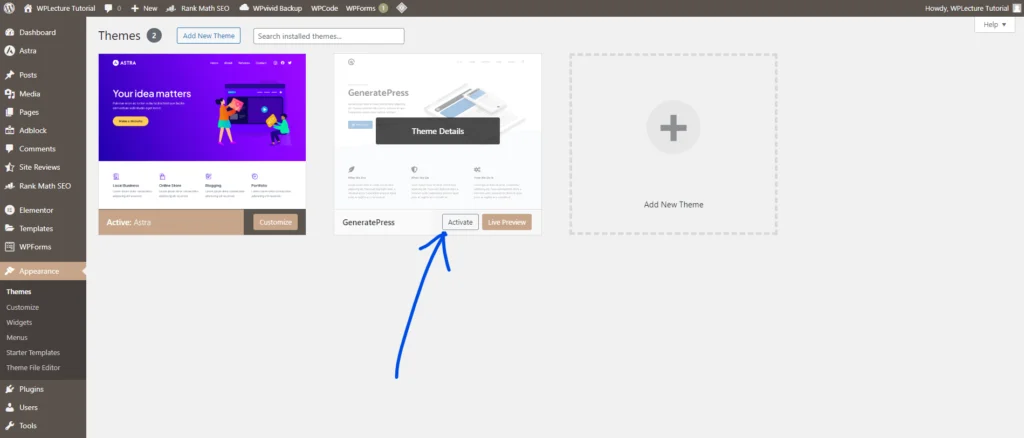Click the Comments bubble icon in sidebar

click(10, 149)
